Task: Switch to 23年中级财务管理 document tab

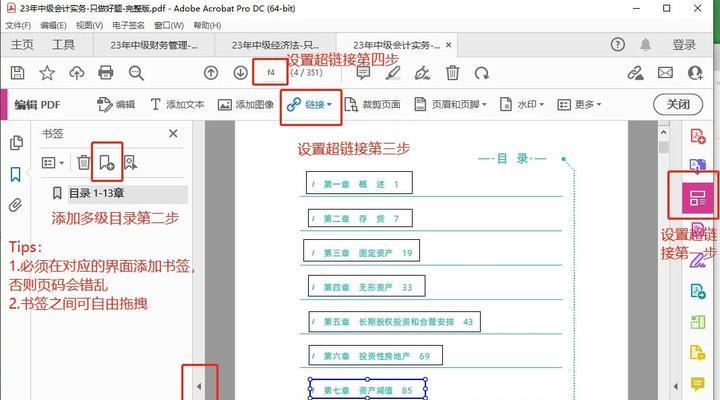Action: 154,45
